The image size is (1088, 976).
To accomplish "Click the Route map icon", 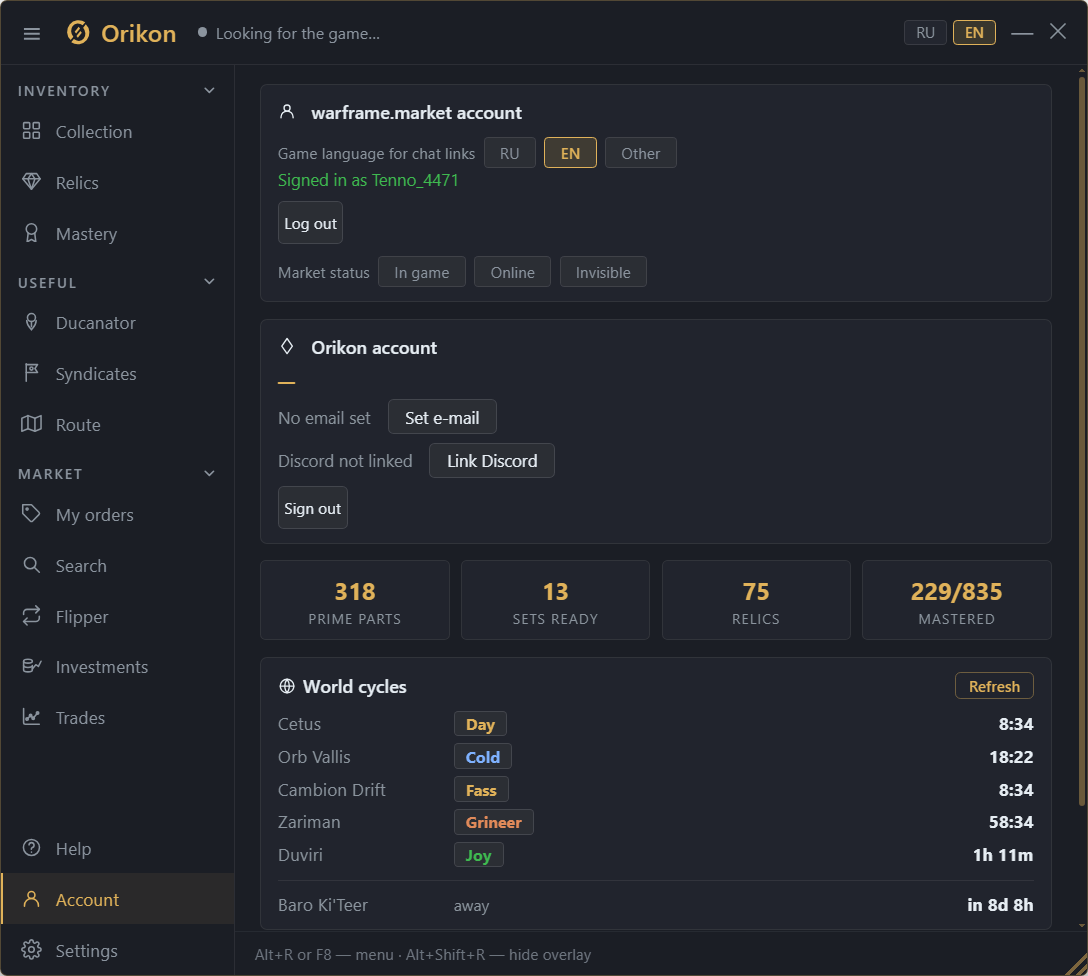I will 31,424.
